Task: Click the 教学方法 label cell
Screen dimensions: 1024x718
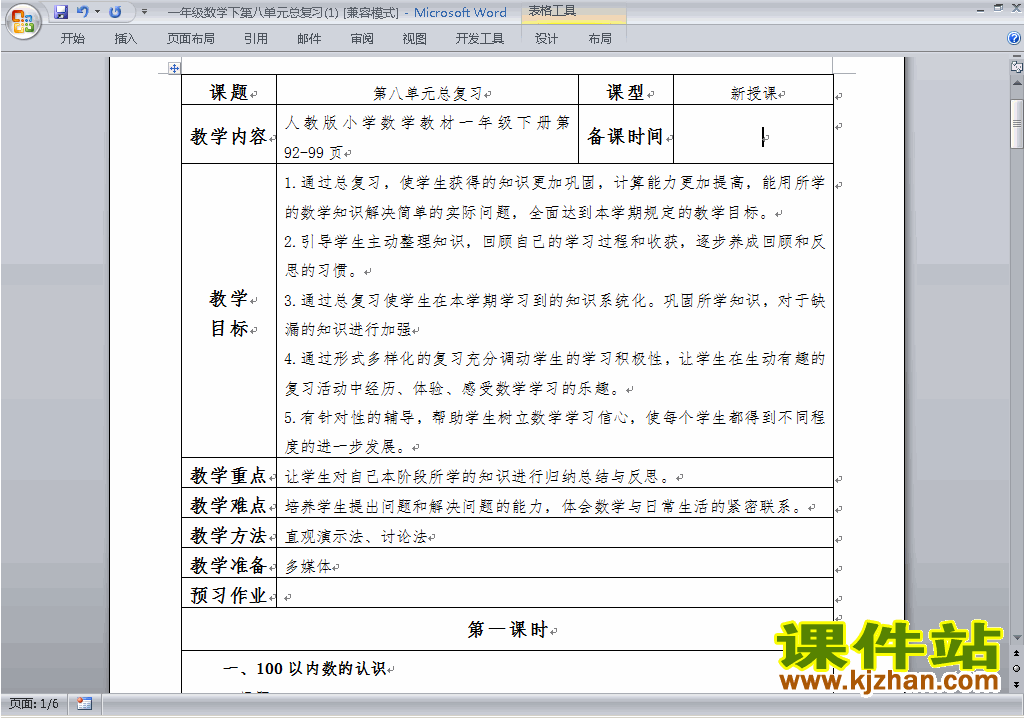Action: 229,534
